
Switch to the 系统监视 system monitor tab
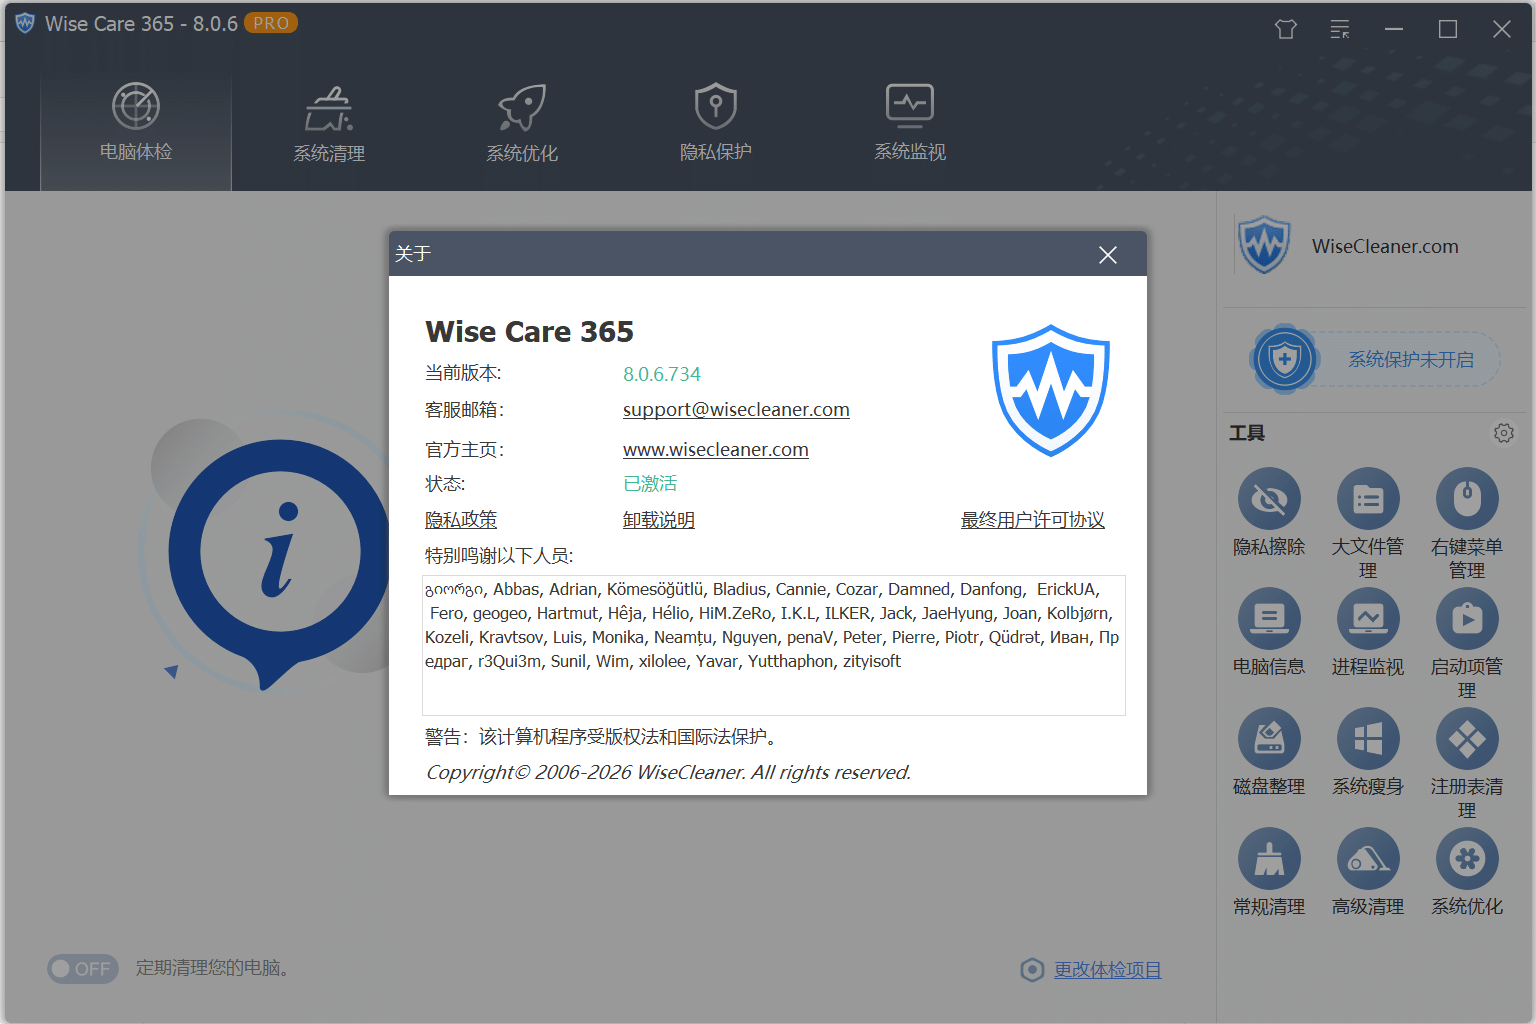click(x=910, y=123)
